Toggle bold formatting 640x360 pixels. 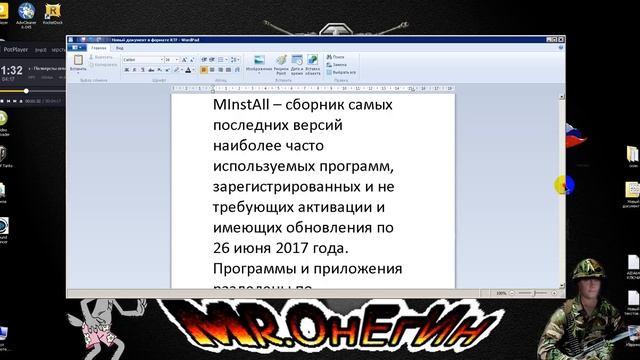click(x=127, y=70)
